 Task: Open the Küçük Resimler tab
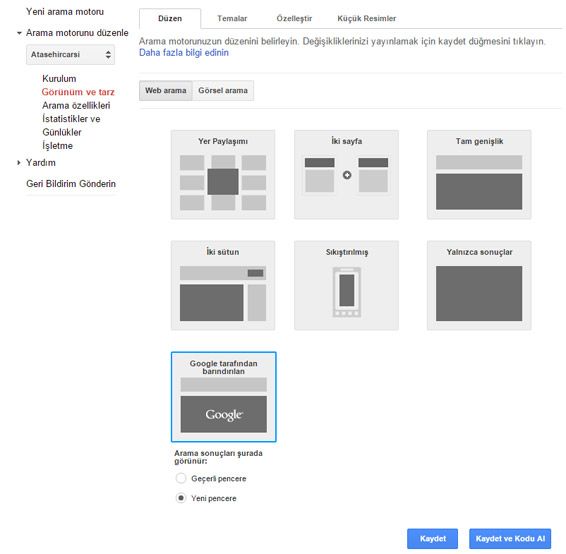click(366, 18)
